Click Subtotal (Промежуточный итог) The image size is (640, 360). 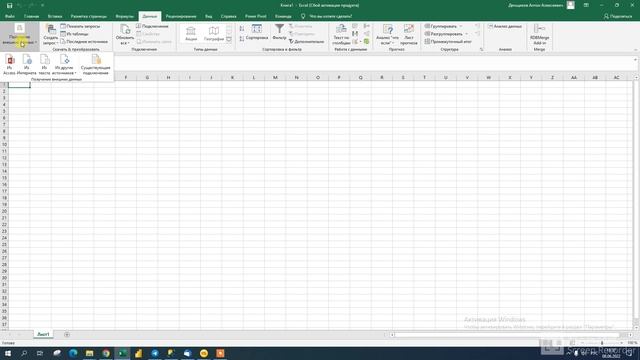[448, 42]
